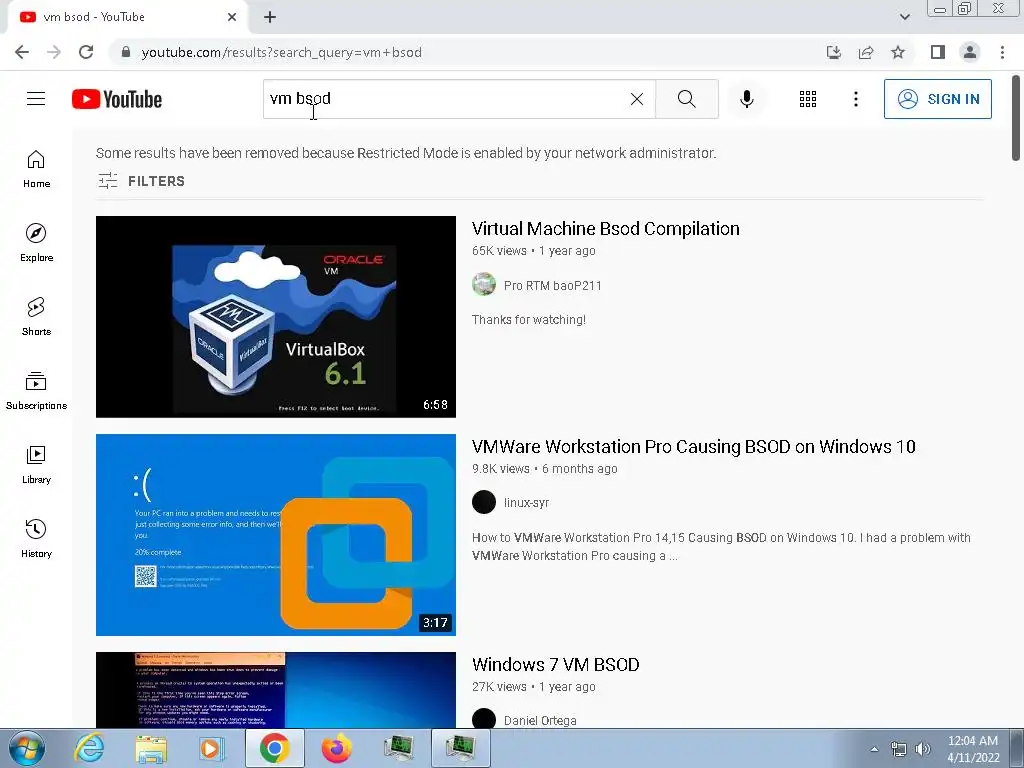Click the SIGN IN button

coord(938,99)
